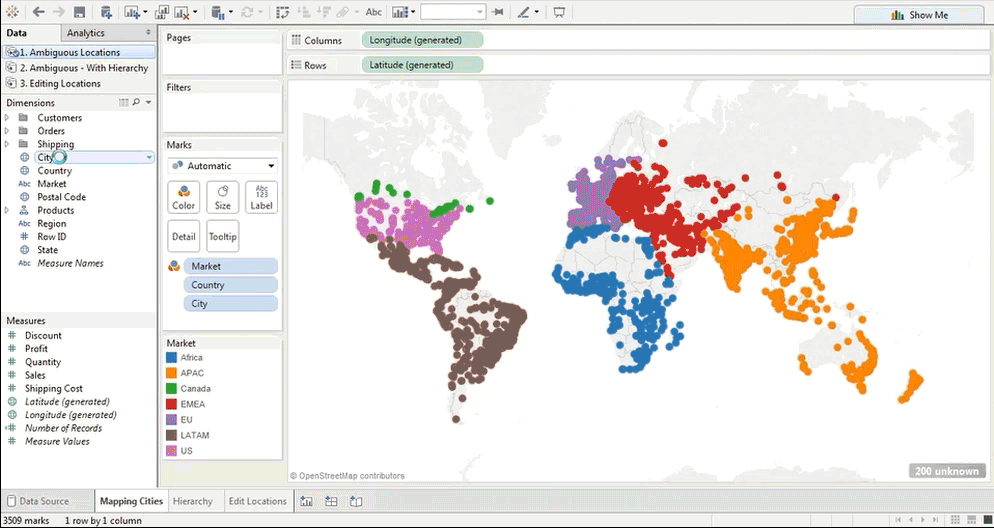
Task: Click the New Dashboard icon in tab bar
Action: click(x=331, y=501)
